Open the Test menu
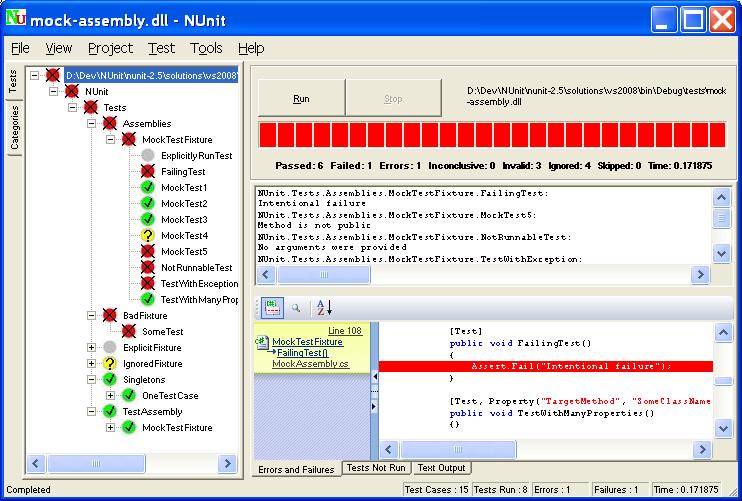Image resolution: width=742 pixels, height=501 pixels. [161, 48]
